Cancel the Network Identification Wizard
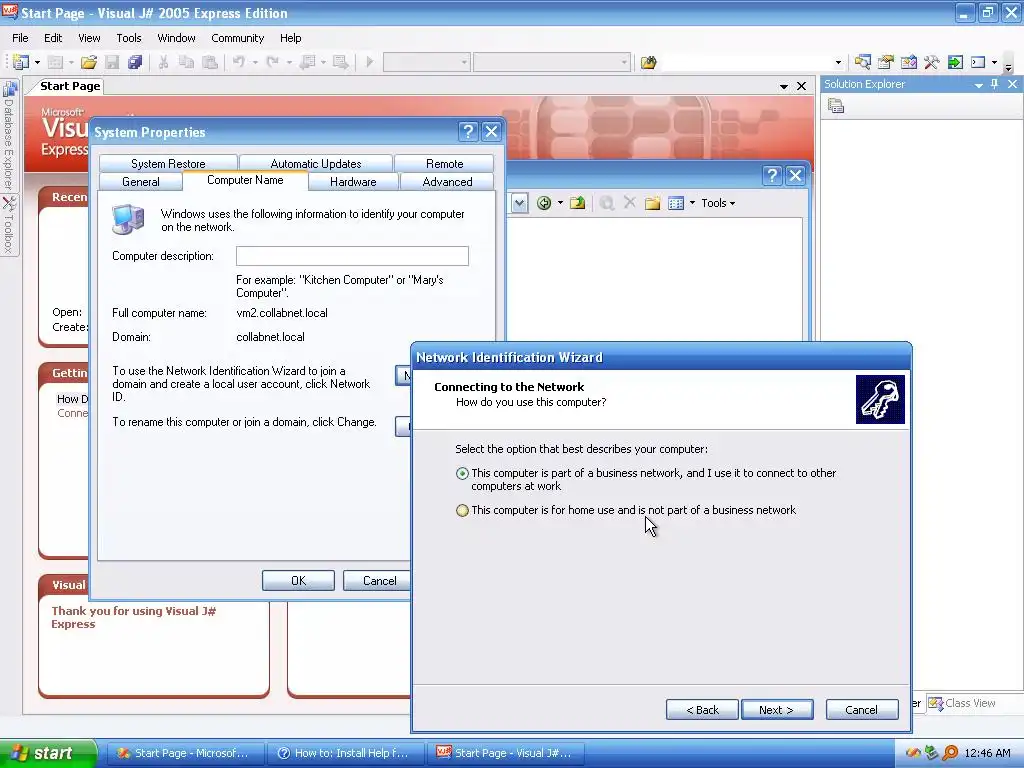This screenshot has width=1024, height=768. coord(862,710)
